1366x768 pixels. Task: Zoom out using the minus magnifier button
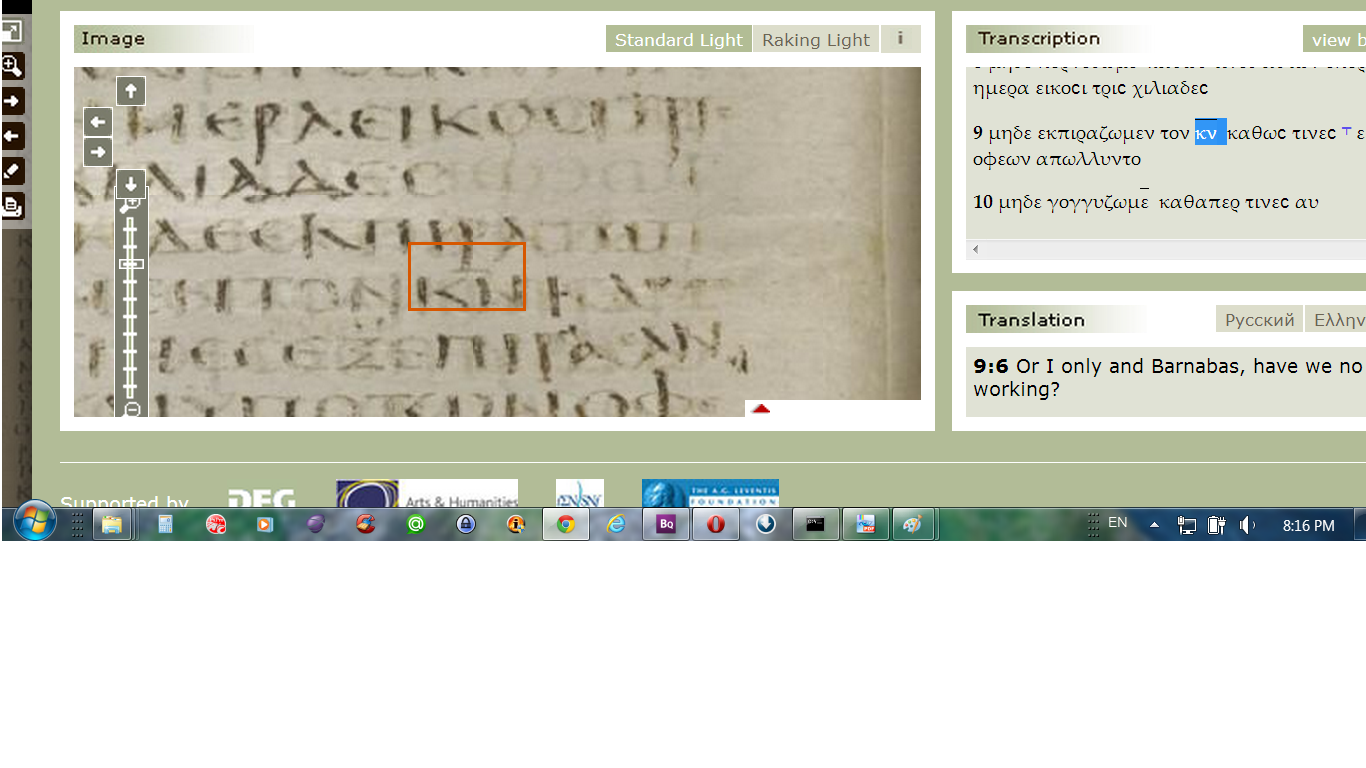click(x=132, y=409)
